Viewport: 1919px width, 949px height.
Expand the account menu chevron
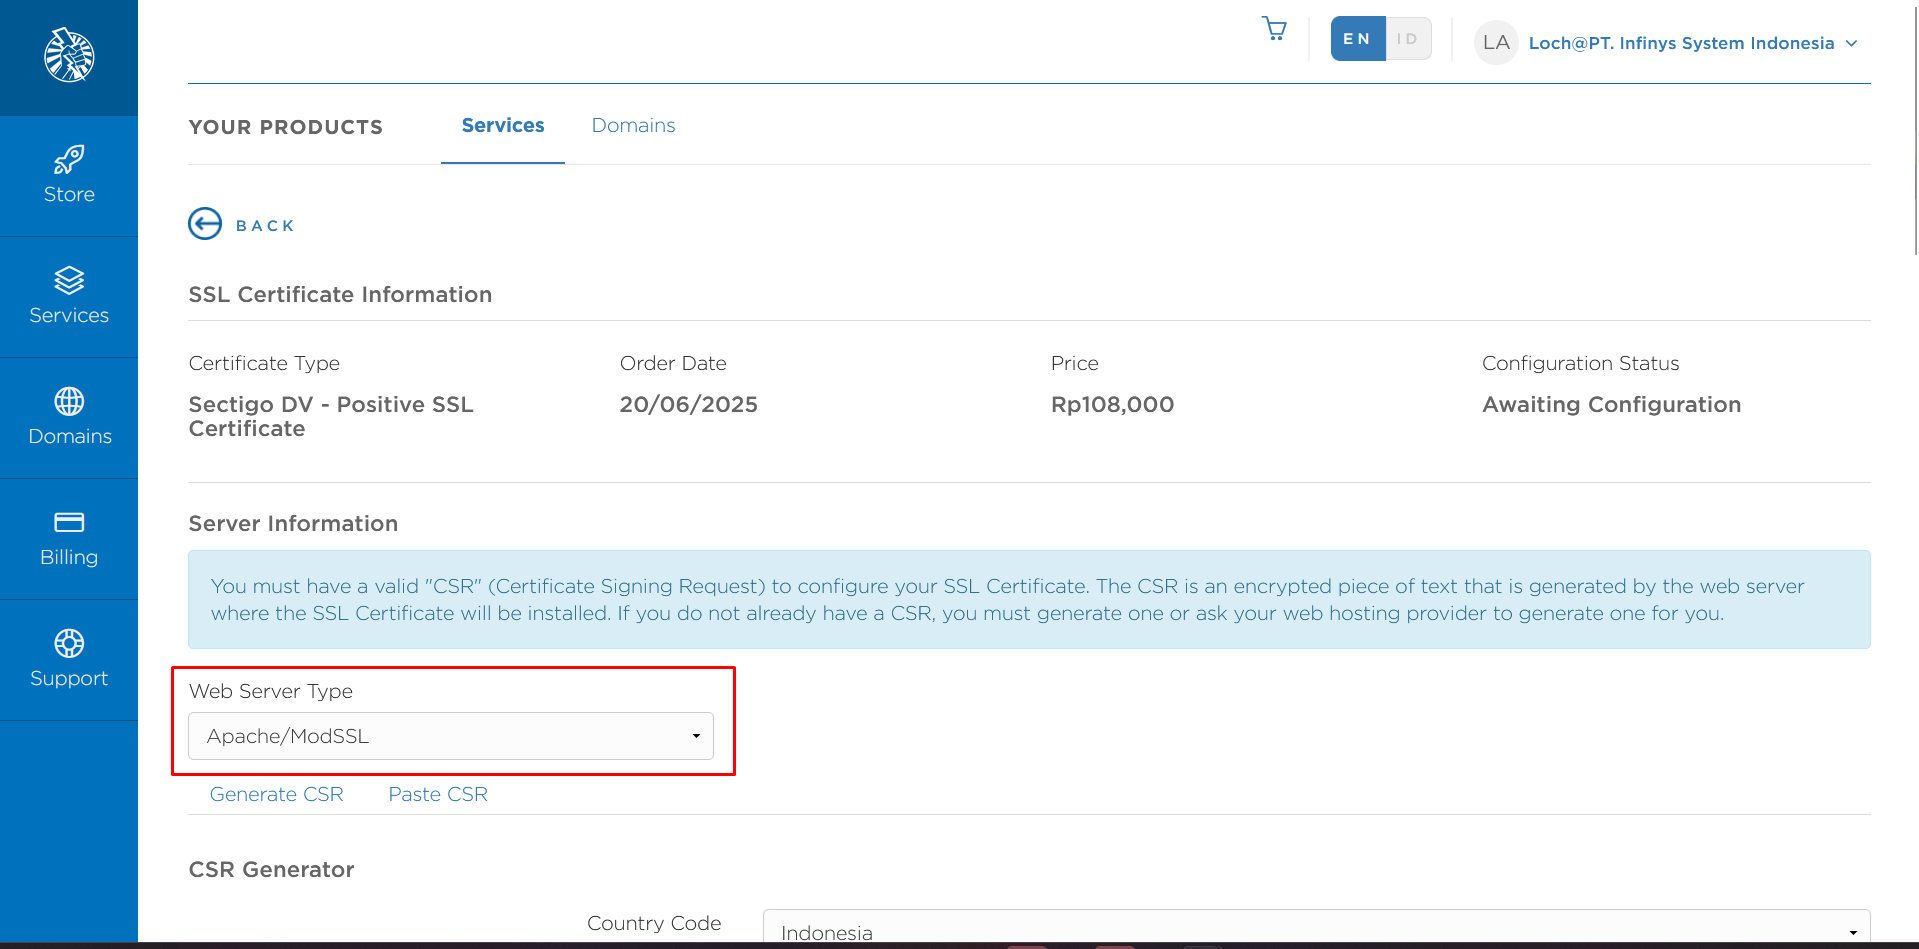pos(1852,44)
